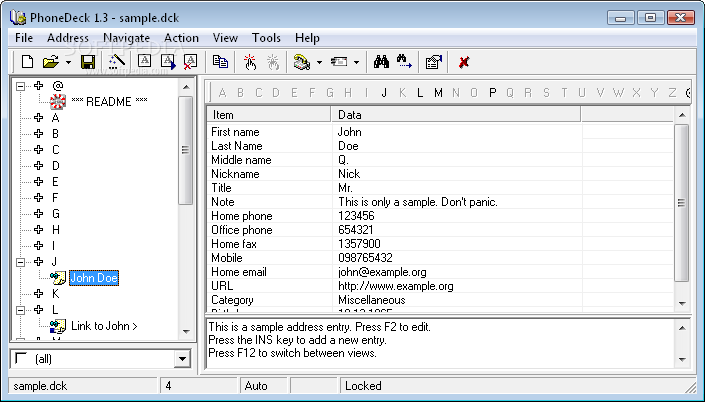Collapse the J node in the tree
This screenshot has width=705, height=402.
click(x=20, y=262)
